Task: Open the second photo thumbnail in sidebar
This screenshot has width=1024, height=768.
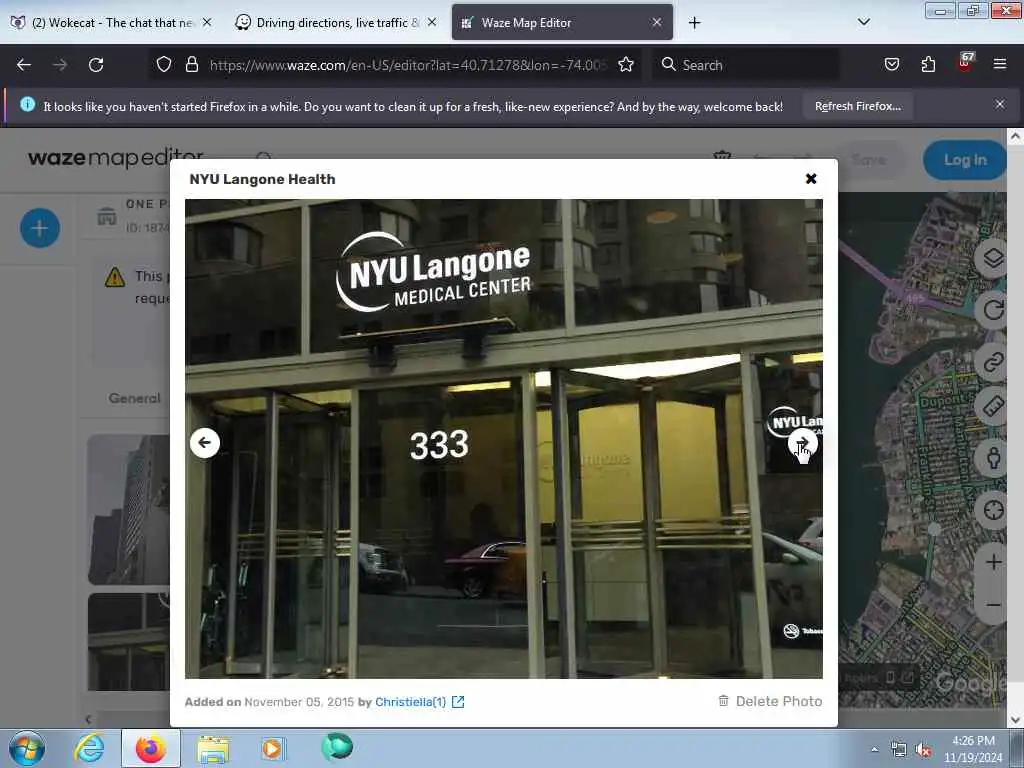Action: (129, 642)
